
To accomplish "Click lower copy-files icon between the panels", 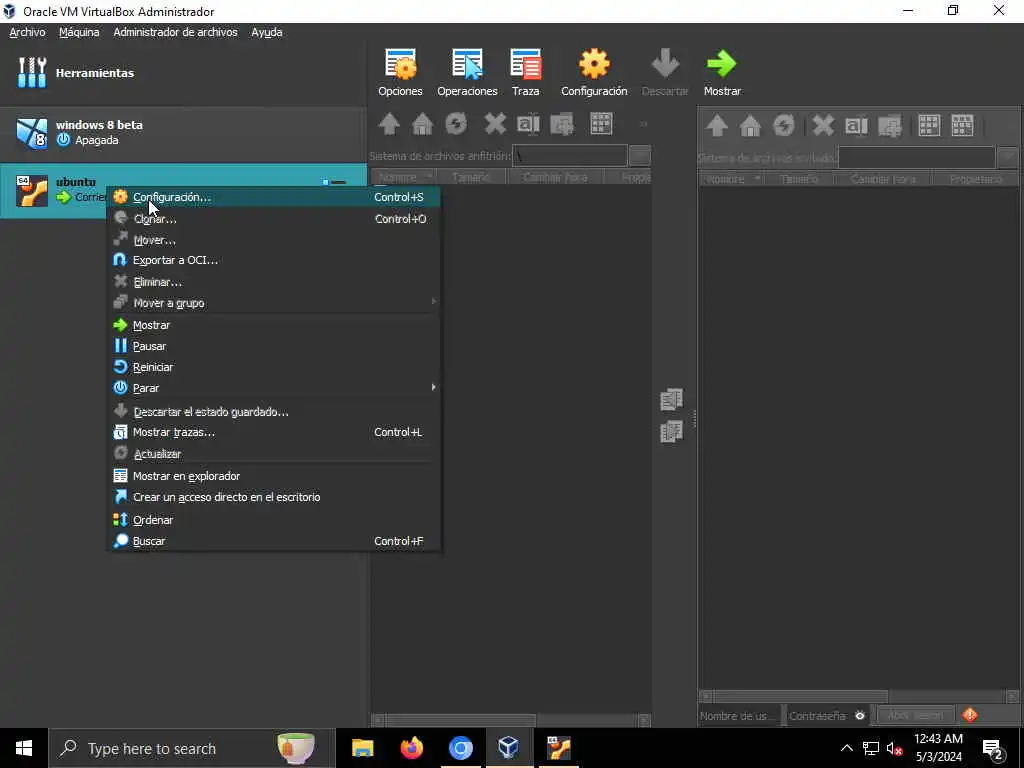I will [x=671, y=432].
